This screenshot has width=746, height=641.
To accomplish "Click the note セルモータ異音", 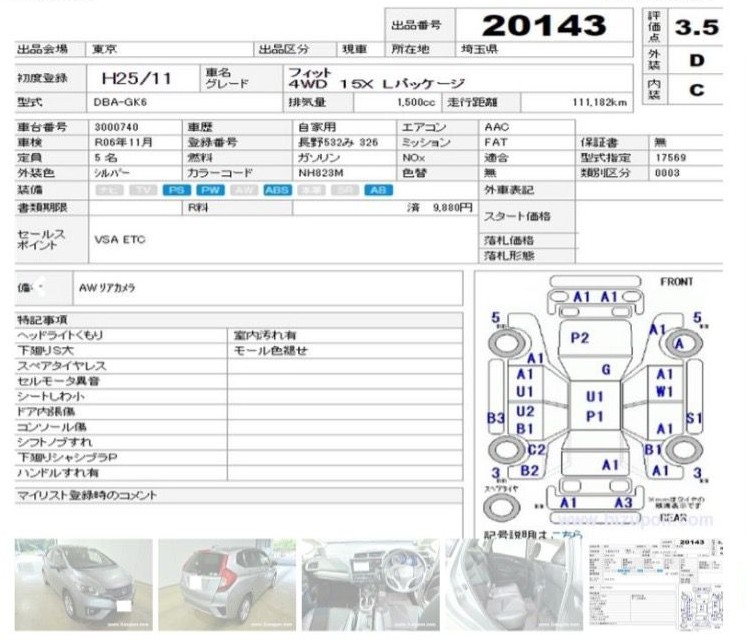I will (x=58, y=381).
